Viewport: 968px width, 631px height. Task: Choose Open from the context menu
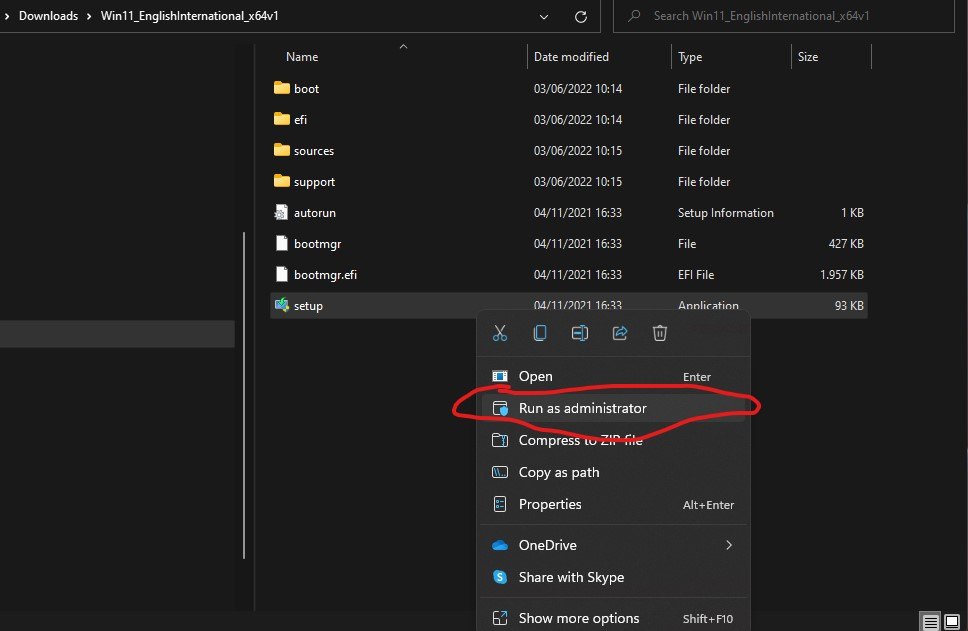coord(613,376)
